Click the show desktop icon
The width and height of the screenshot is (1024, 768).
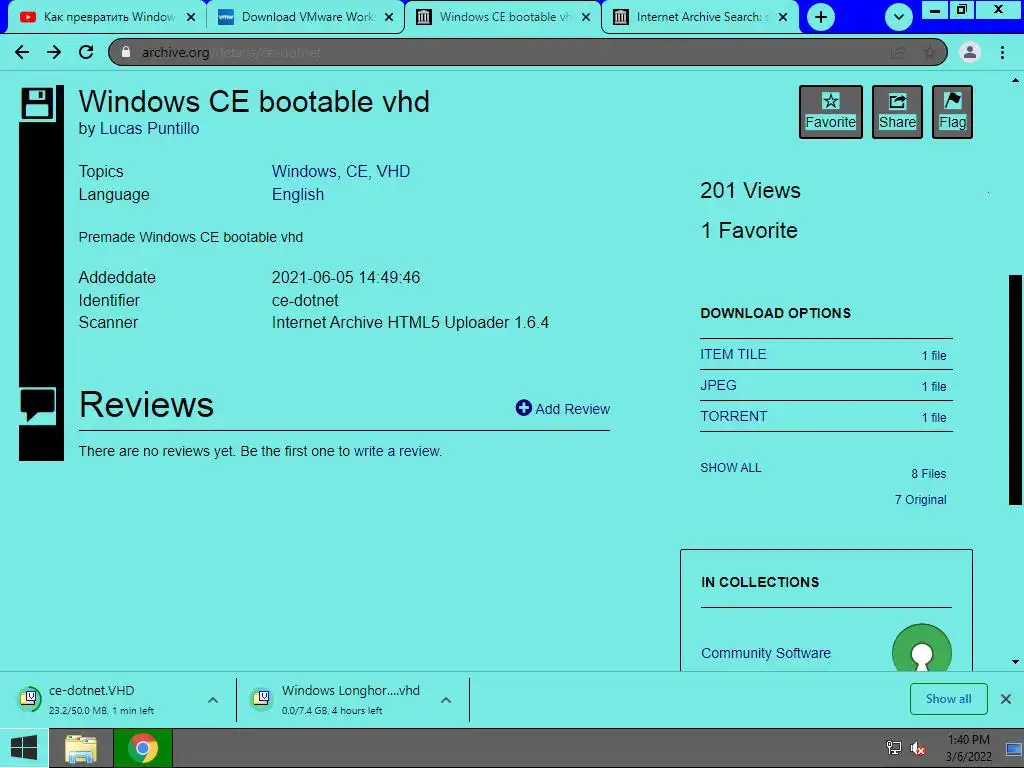(x=1014, y=748)
